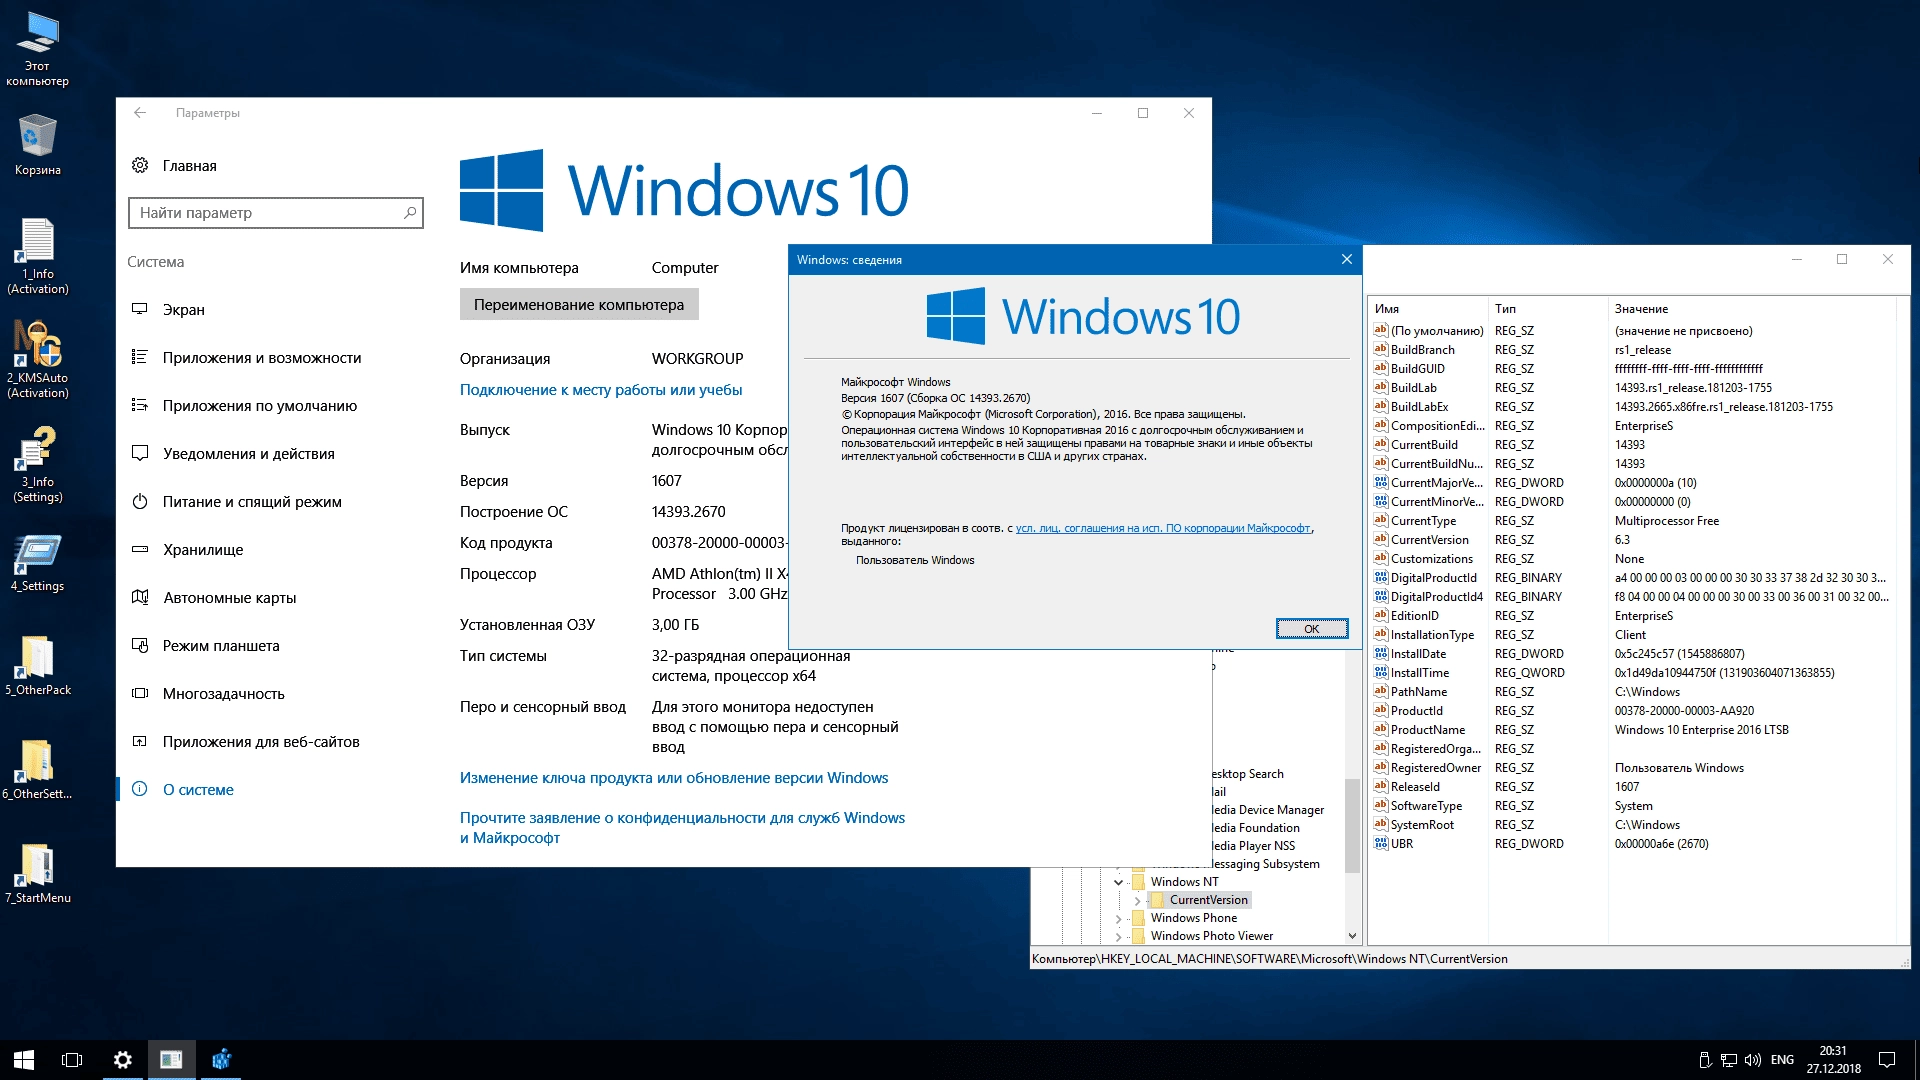The width and height of the screenshot is (1920, 1080).
Task: Expand the CurrentVersion registry key
Action: [1137, 900]
